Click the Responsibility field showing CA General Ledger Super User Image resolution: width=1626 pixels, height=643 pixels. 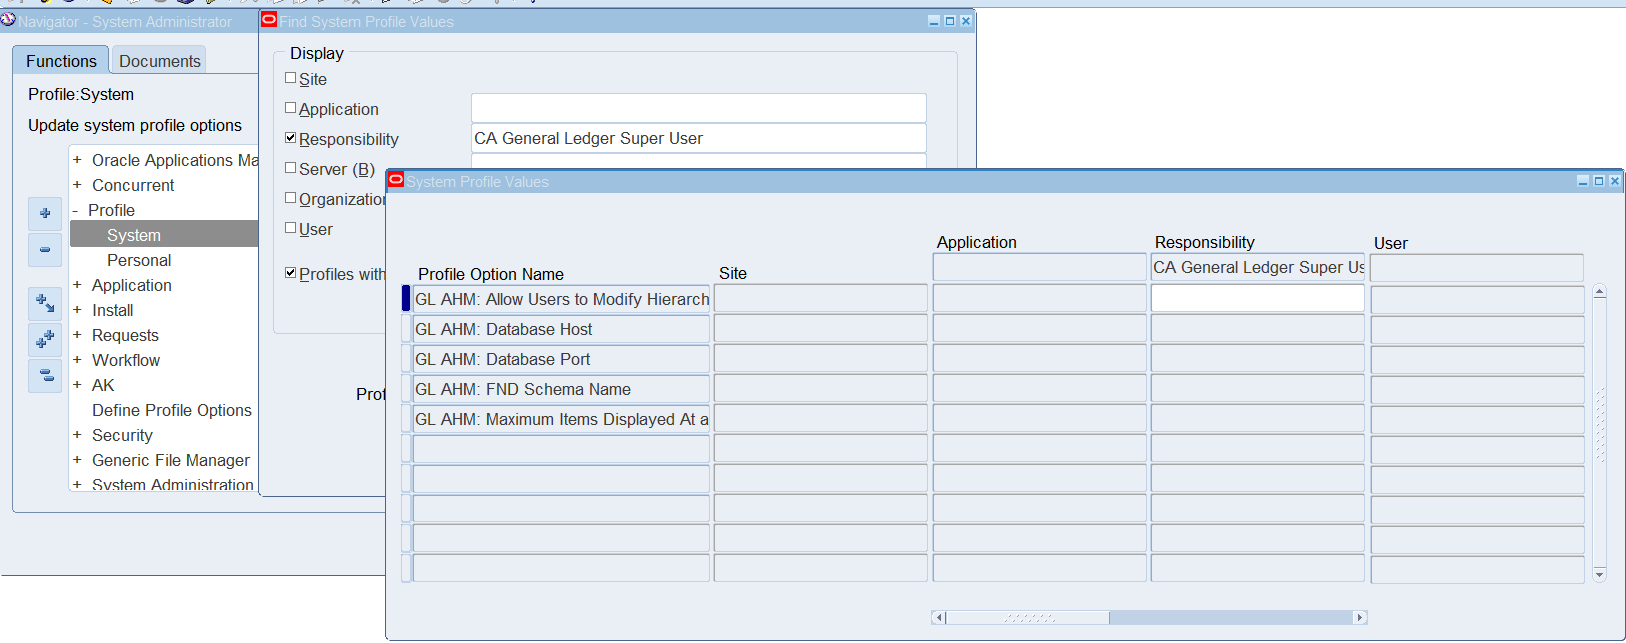point(699,138)
